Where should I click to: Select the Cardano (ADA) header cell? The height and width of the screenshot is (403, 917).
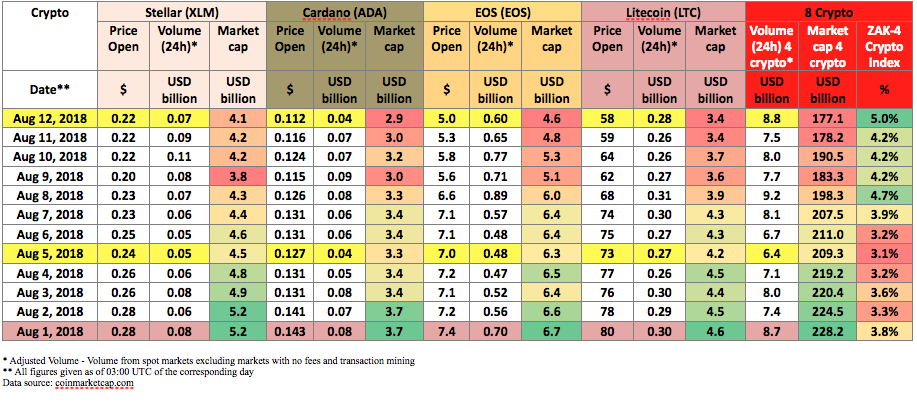pos(344,11)
